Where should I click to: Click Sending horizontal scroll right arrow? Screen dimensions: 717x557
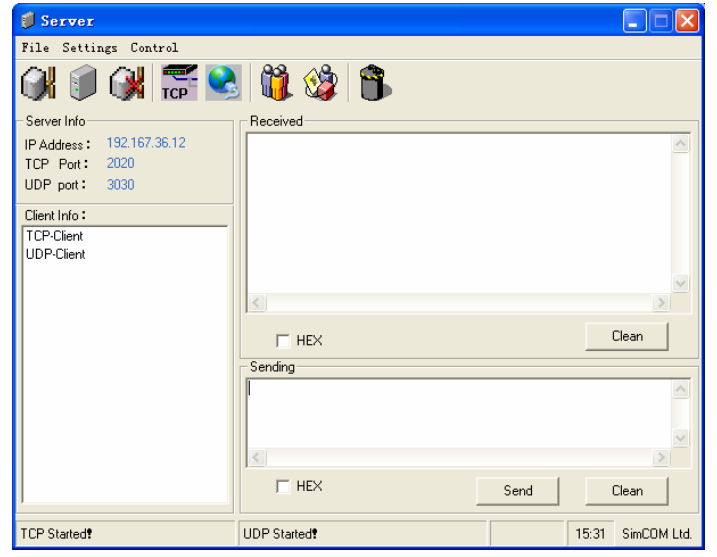[661, 457]
